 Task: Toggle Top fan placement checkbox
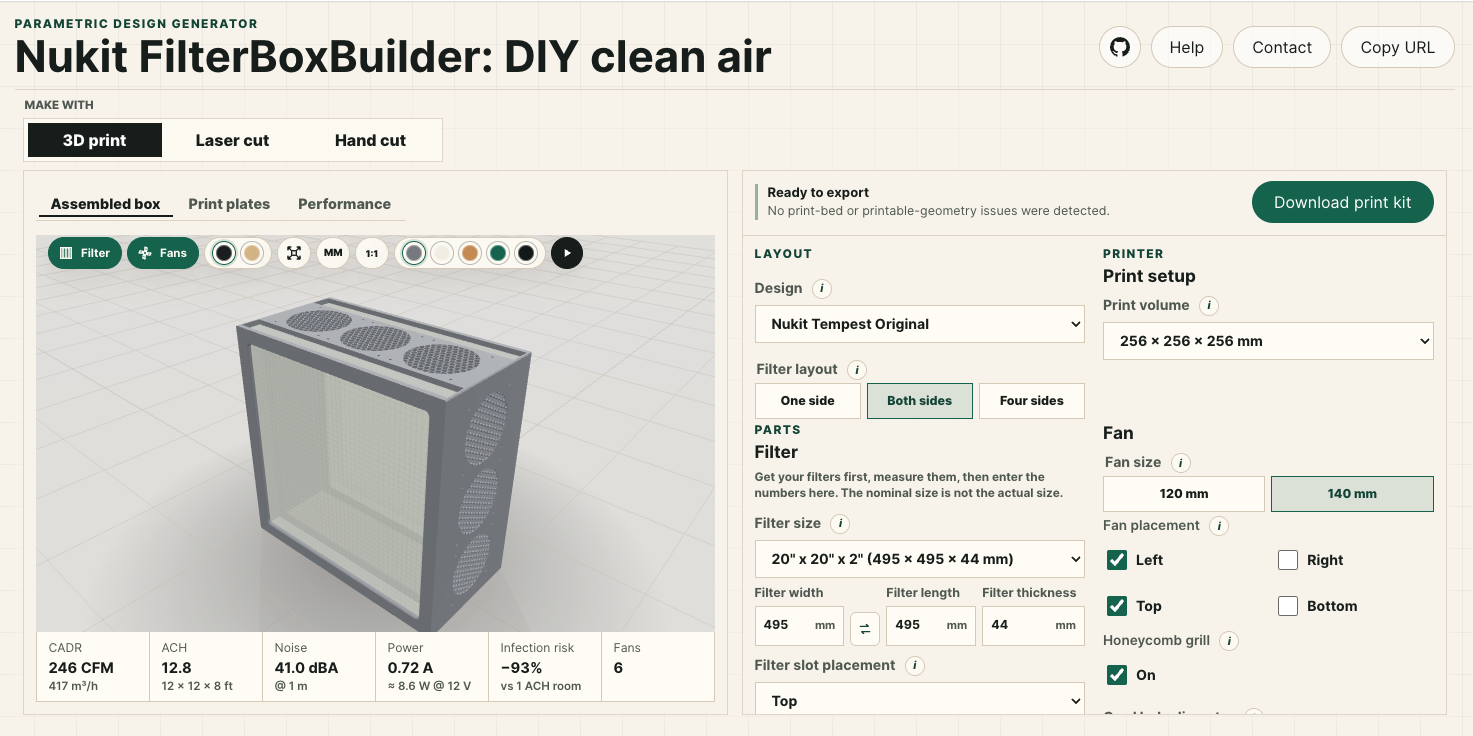[x=1117, y=606]
